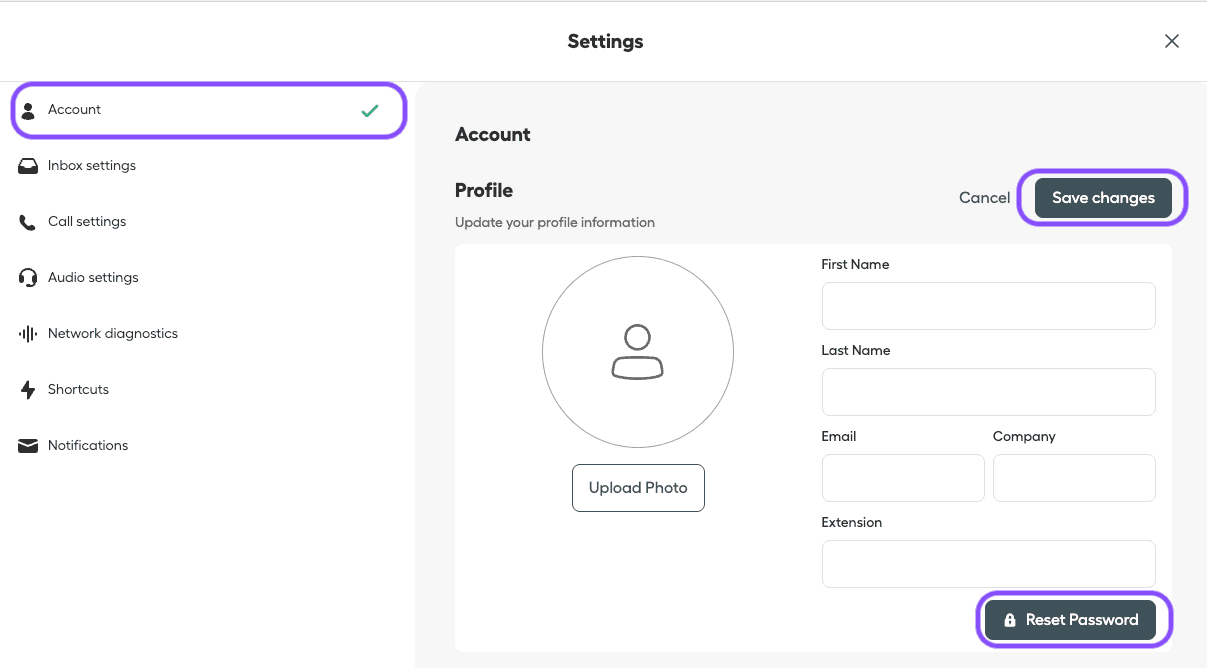Click the Audio settings headset icon
The width and height of the screenshot is (1207, 668).
tap(28, 278)
